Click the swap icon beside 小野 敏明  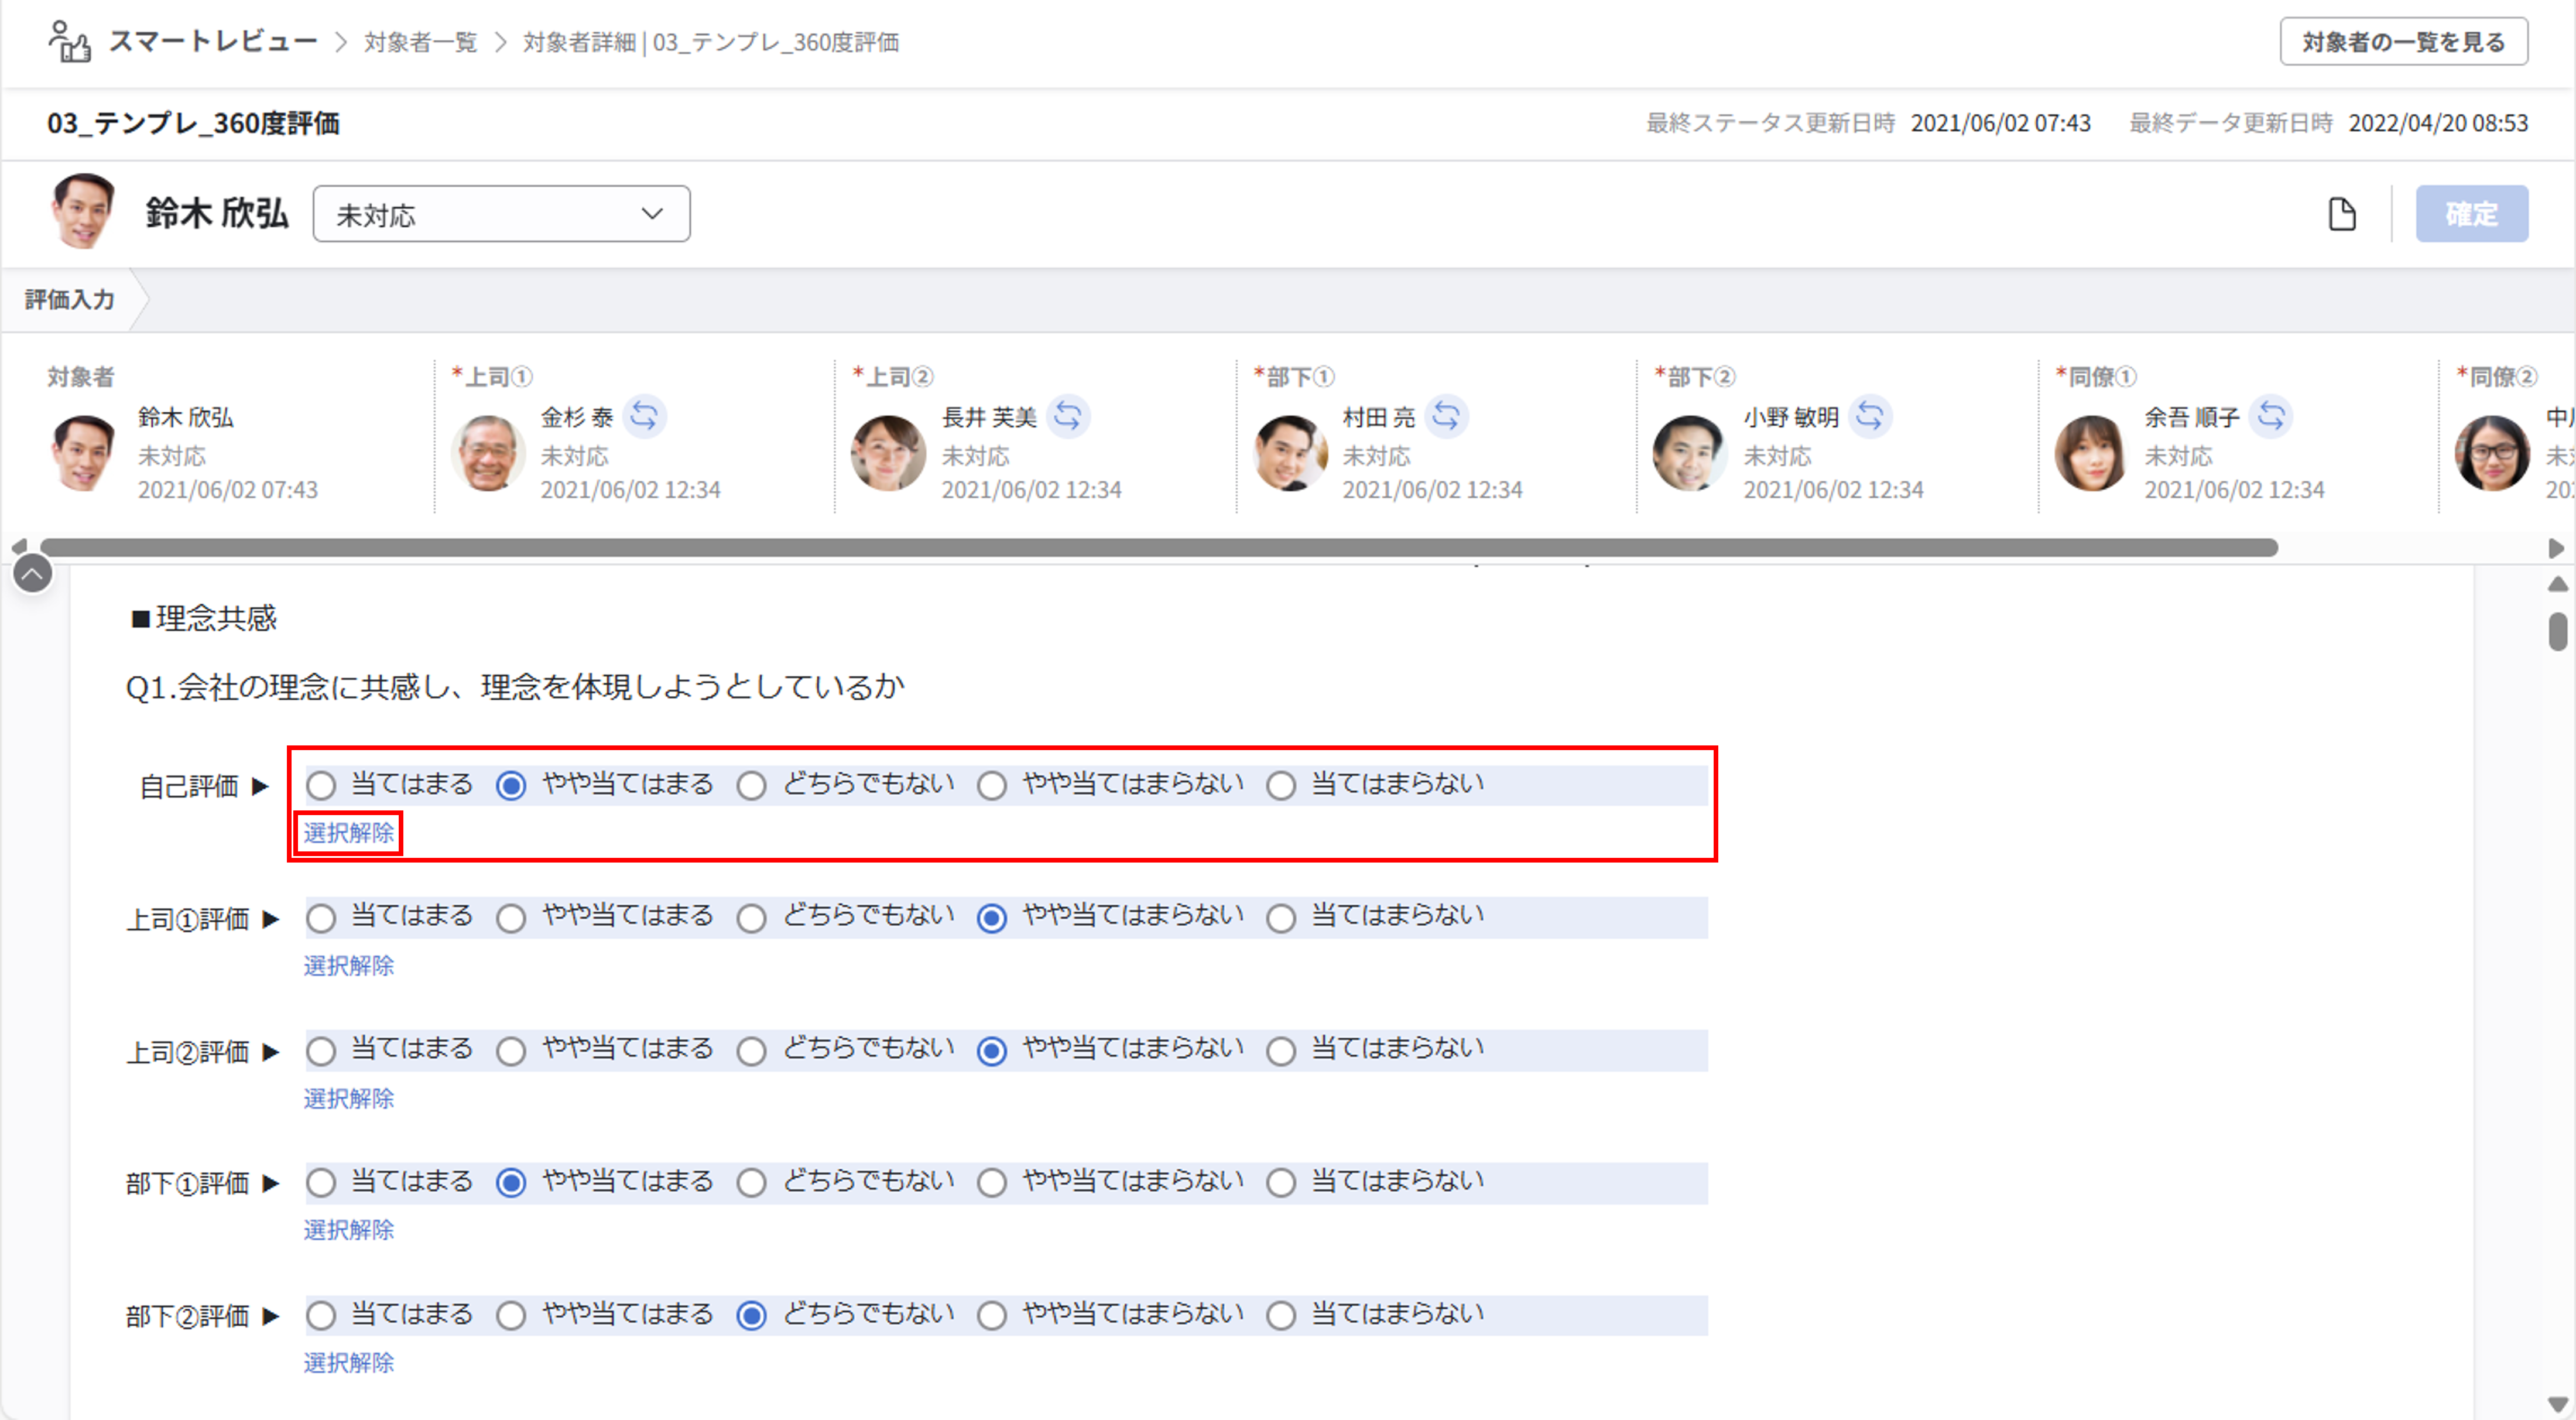tap(1869, 416)
